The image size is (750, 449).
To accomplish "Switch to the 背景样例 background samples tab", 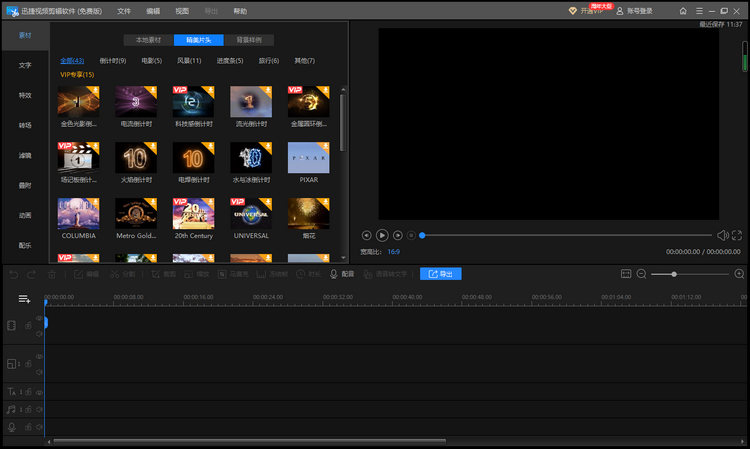I will 249,40.
